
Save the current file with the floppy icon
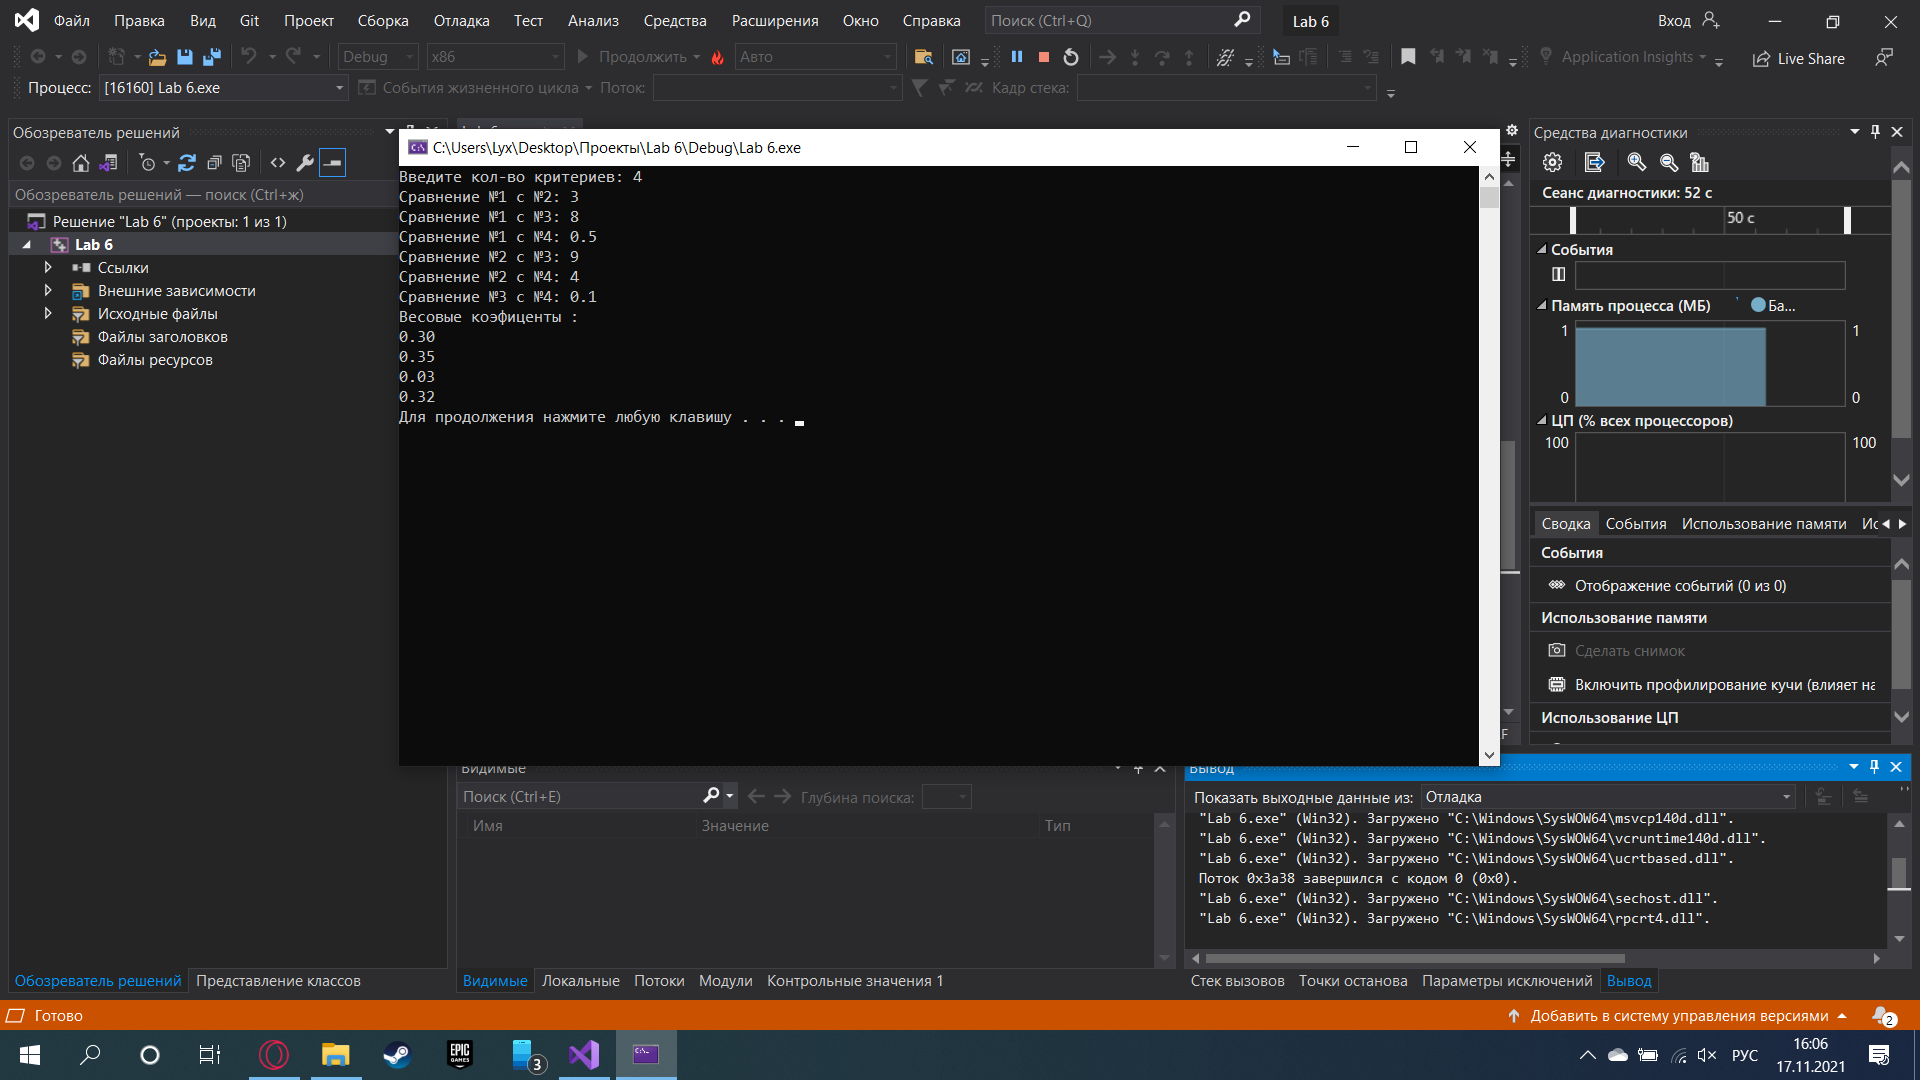coord(184,57)
